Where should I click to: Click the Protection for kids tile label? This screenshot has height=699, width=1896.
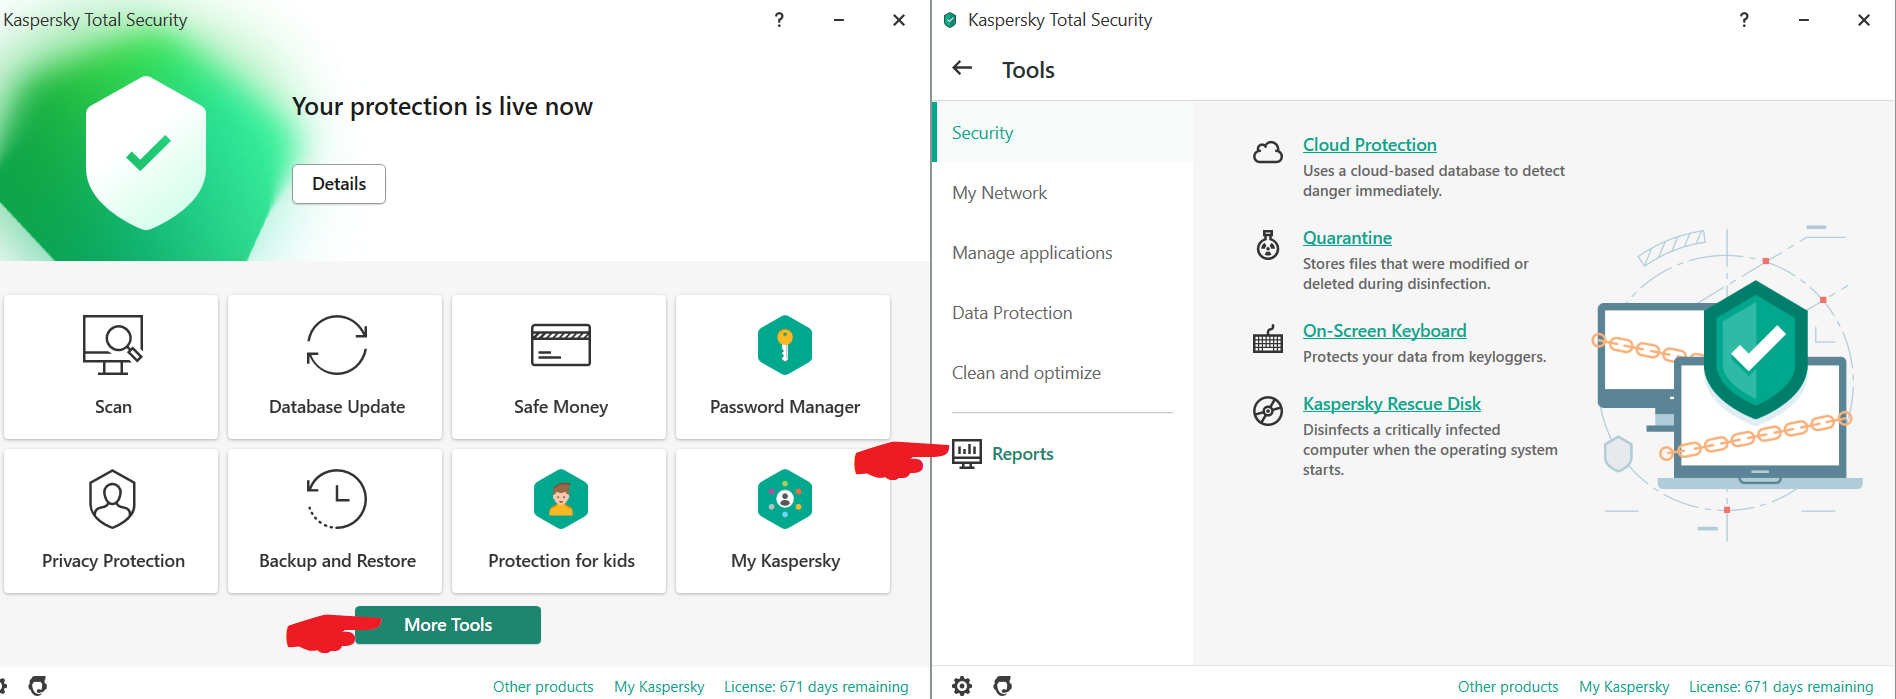tap(561, 561)
